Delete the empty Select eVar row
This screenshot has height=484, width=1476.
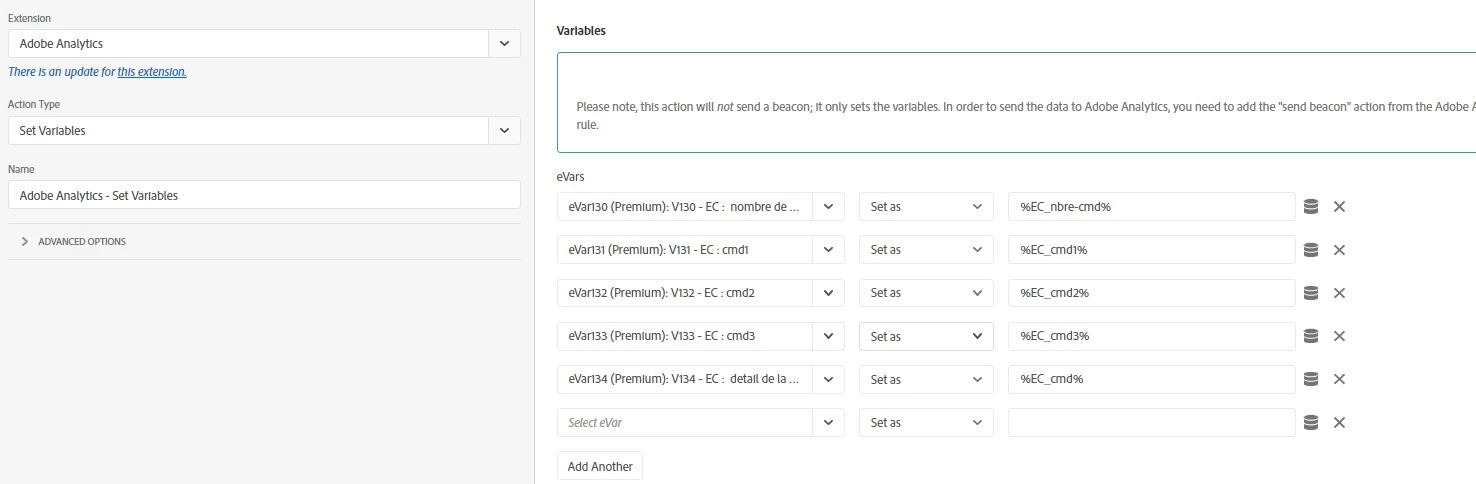click(1339, 422)
